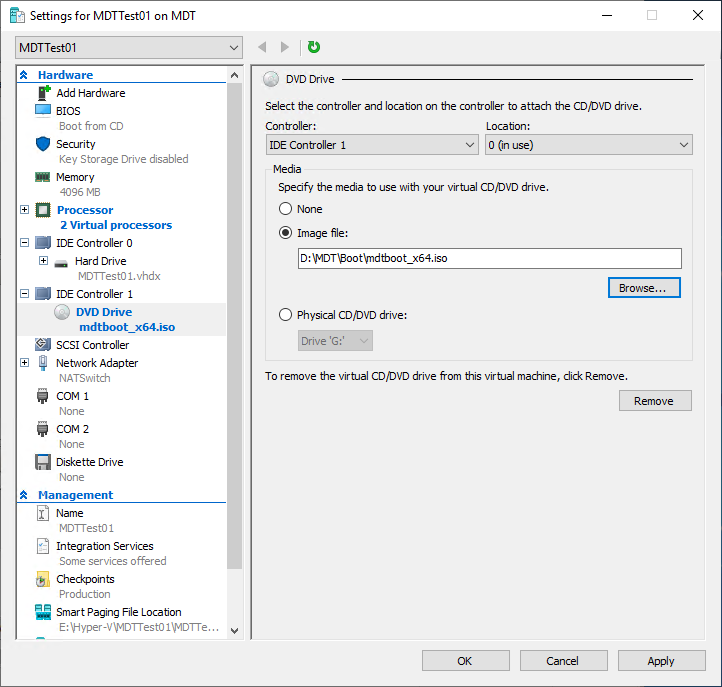The height and width of the screenshot is (687, 722).
Task: Close the Settings window
Action: (698, 15)
